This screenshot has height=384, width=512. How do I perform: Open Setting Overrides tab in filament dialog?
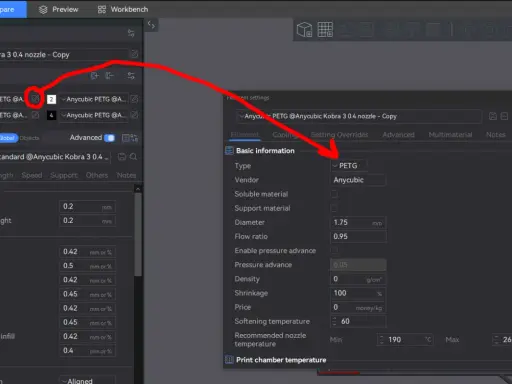point(339,135)
